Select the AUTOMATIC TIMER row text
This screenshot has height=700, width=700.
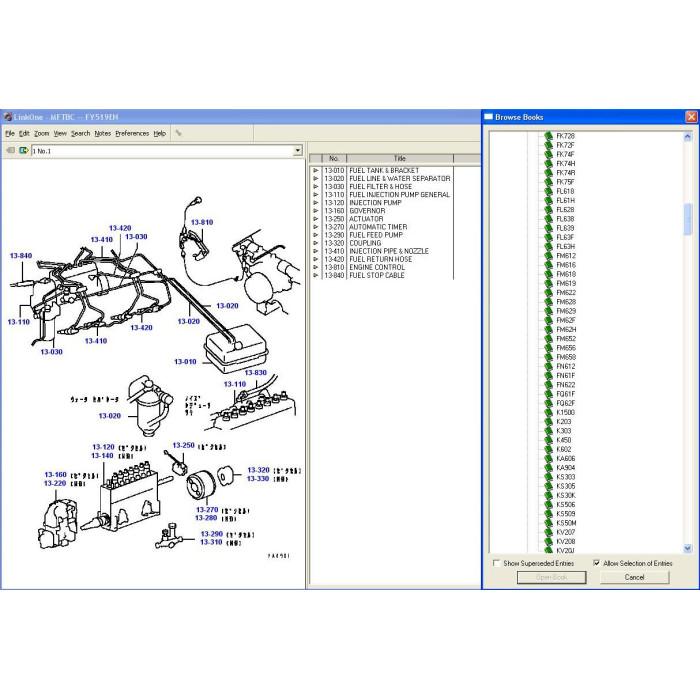378,227
